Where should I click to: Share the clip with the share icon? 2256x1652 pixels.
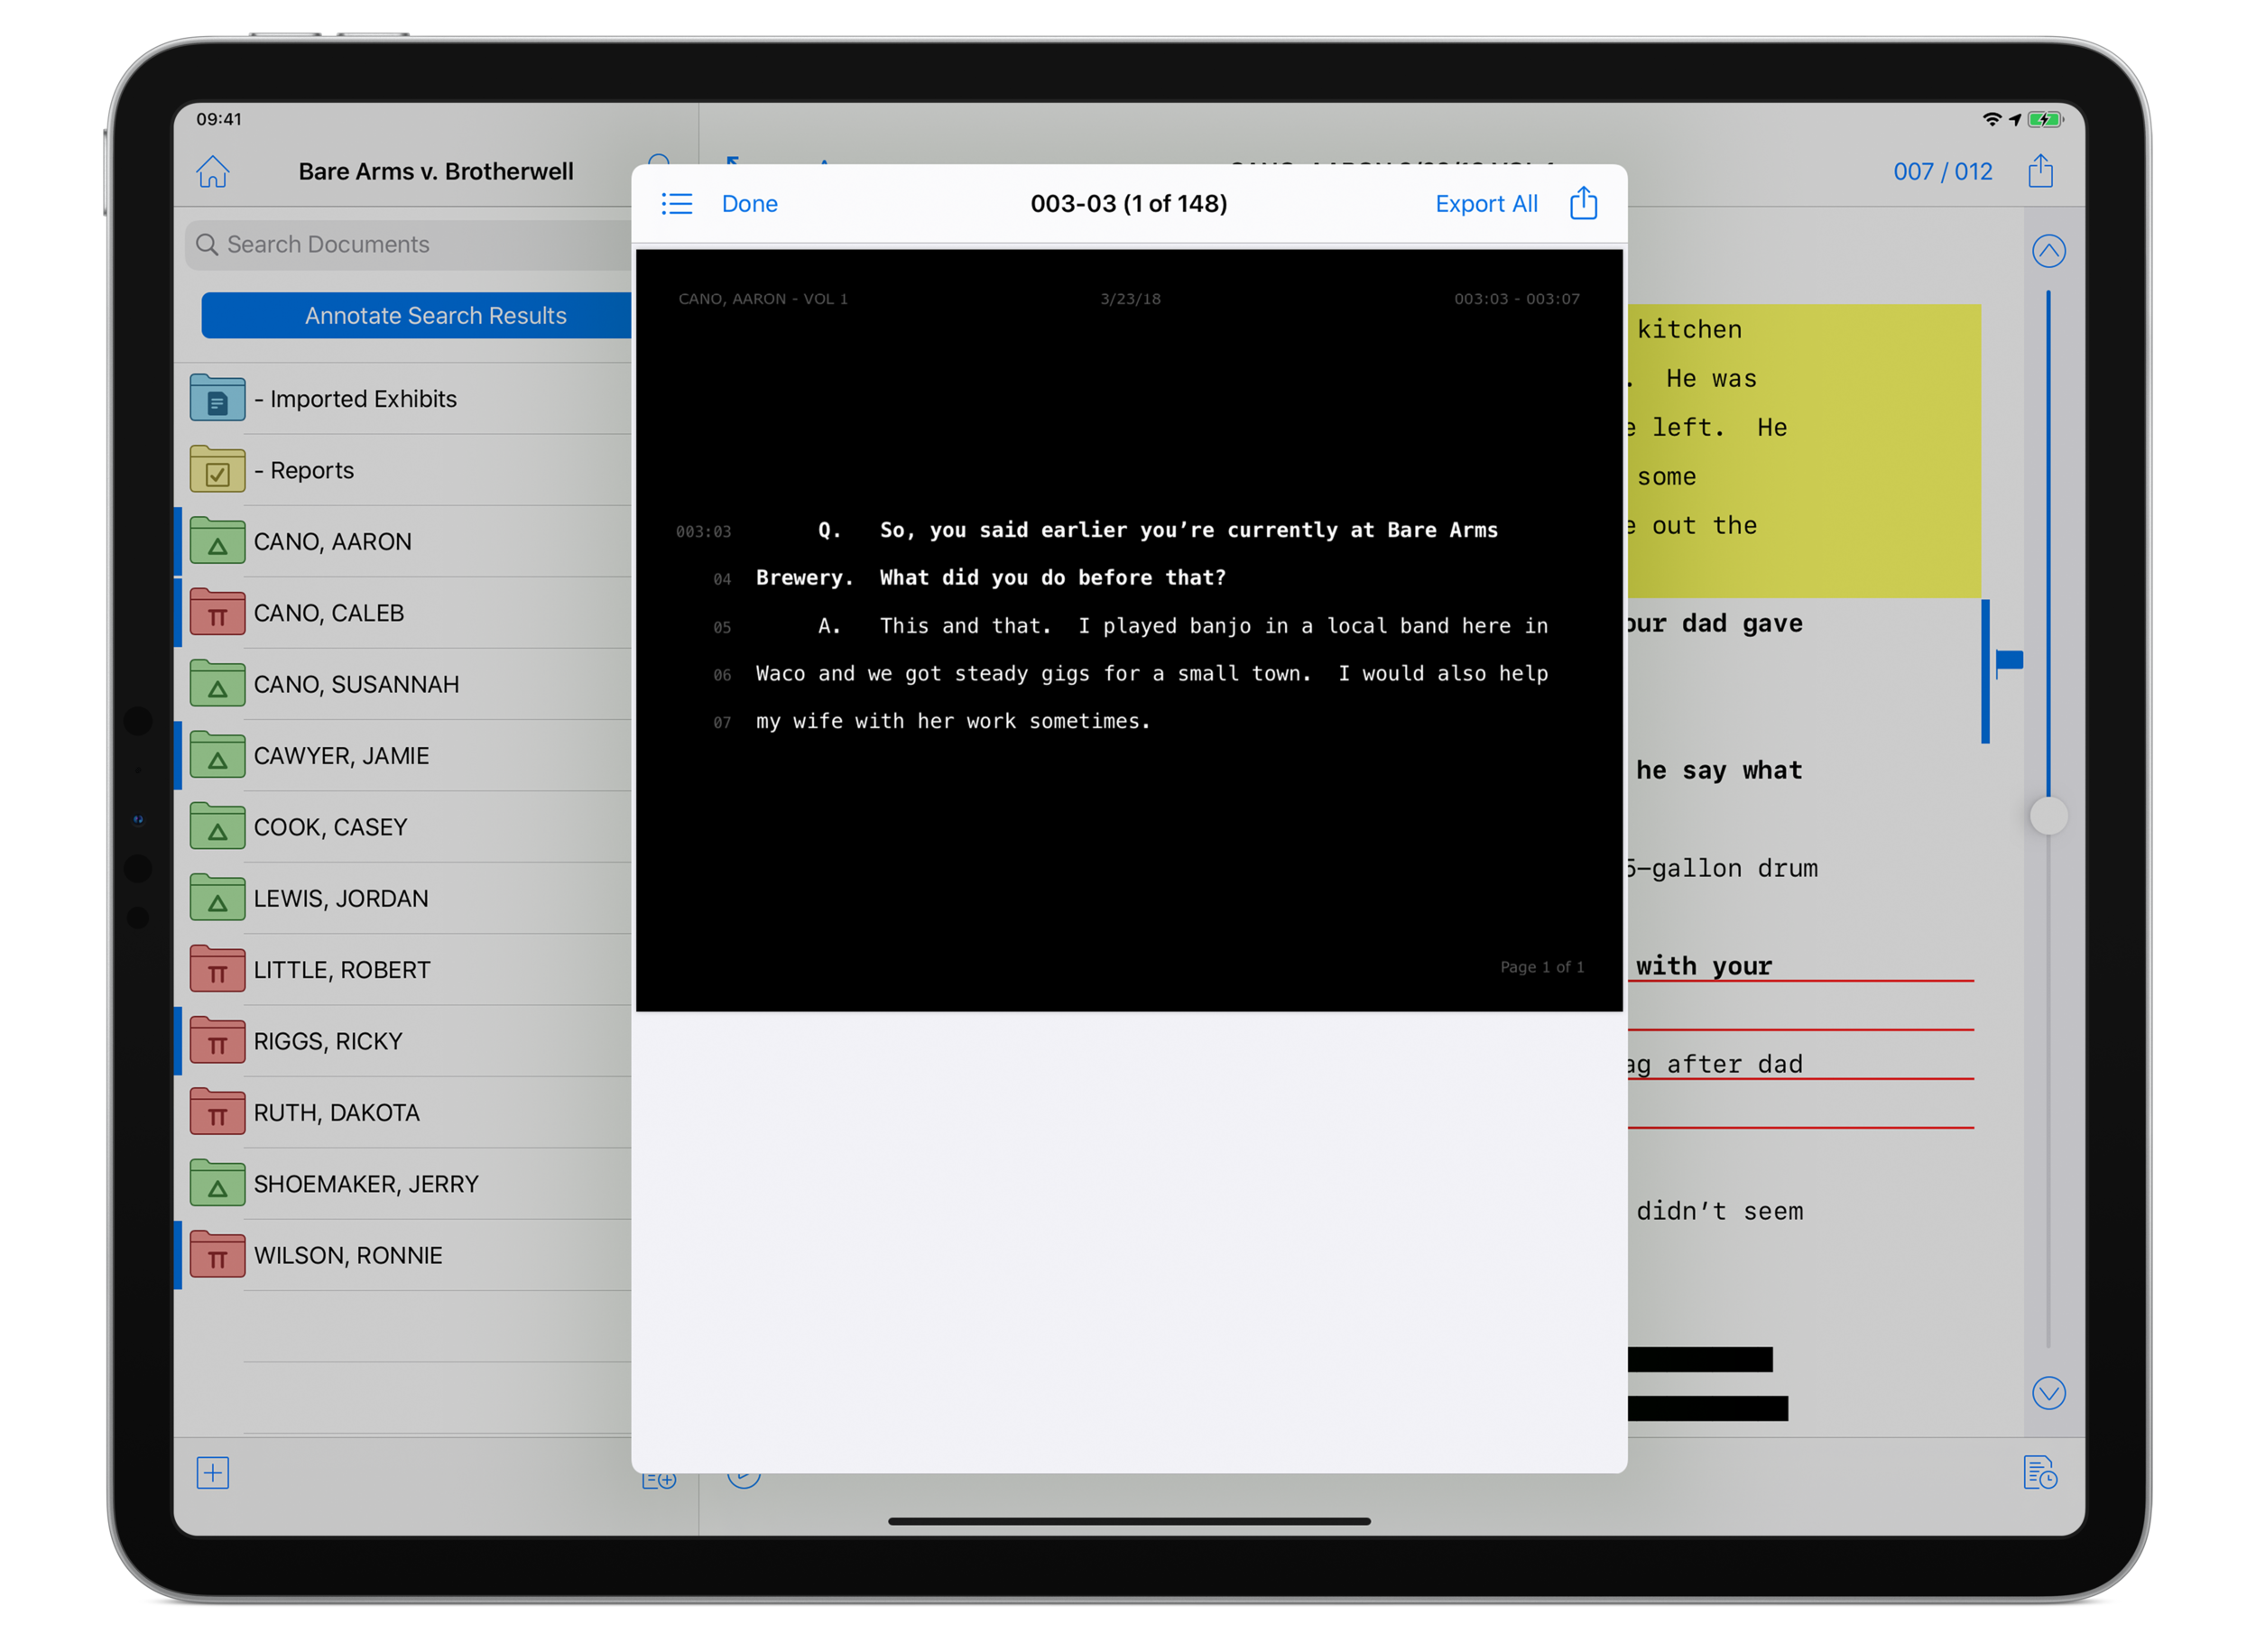click(x=1583, y=202)
